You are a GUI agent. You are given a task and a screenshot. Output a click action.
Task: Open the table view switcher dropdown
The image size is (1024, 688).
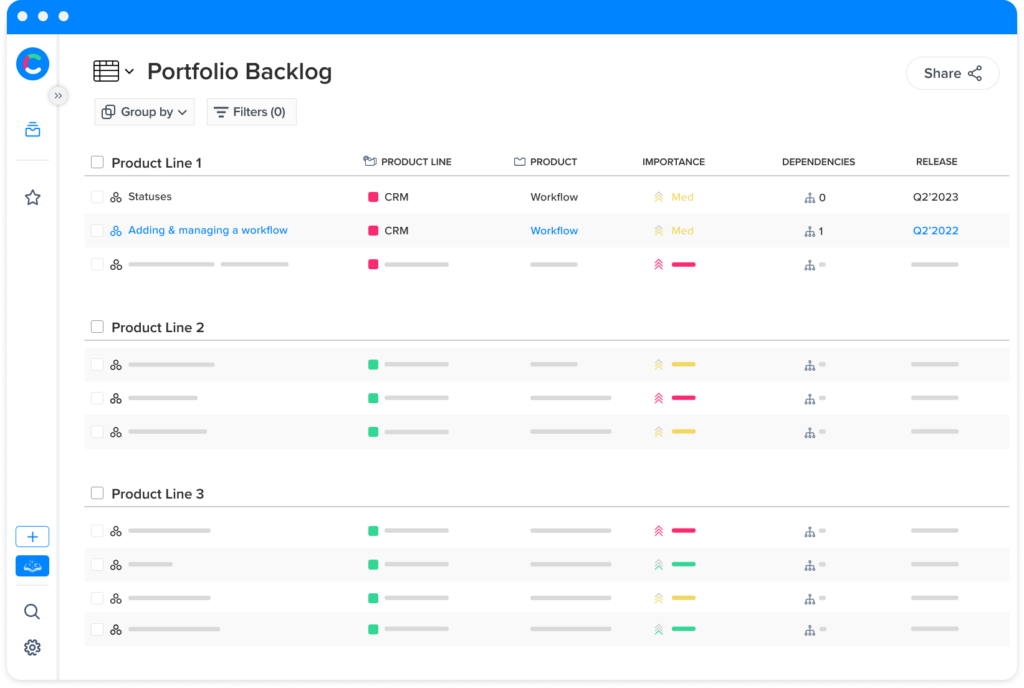click(x=113, y=71)
